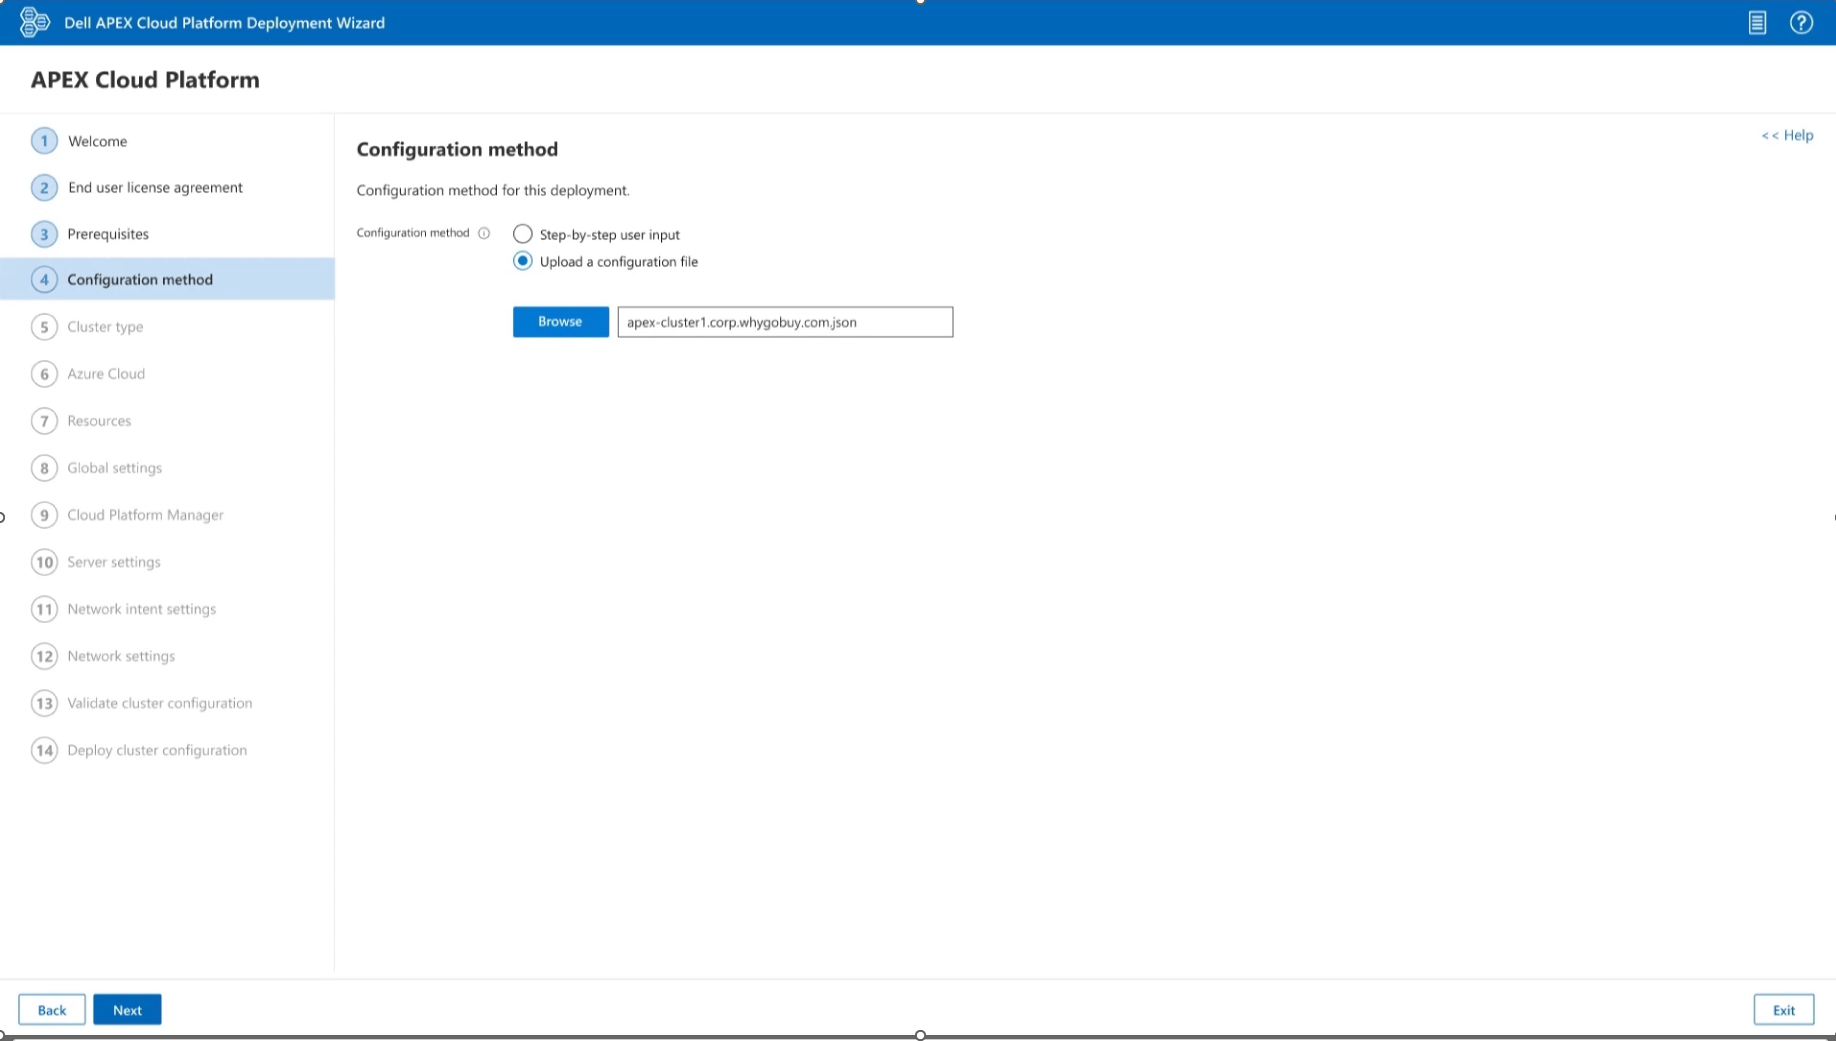This screenshot has width=1836, height=1041.
Task: Click the Dell APEX logo icon
Action: click(34, 22)
